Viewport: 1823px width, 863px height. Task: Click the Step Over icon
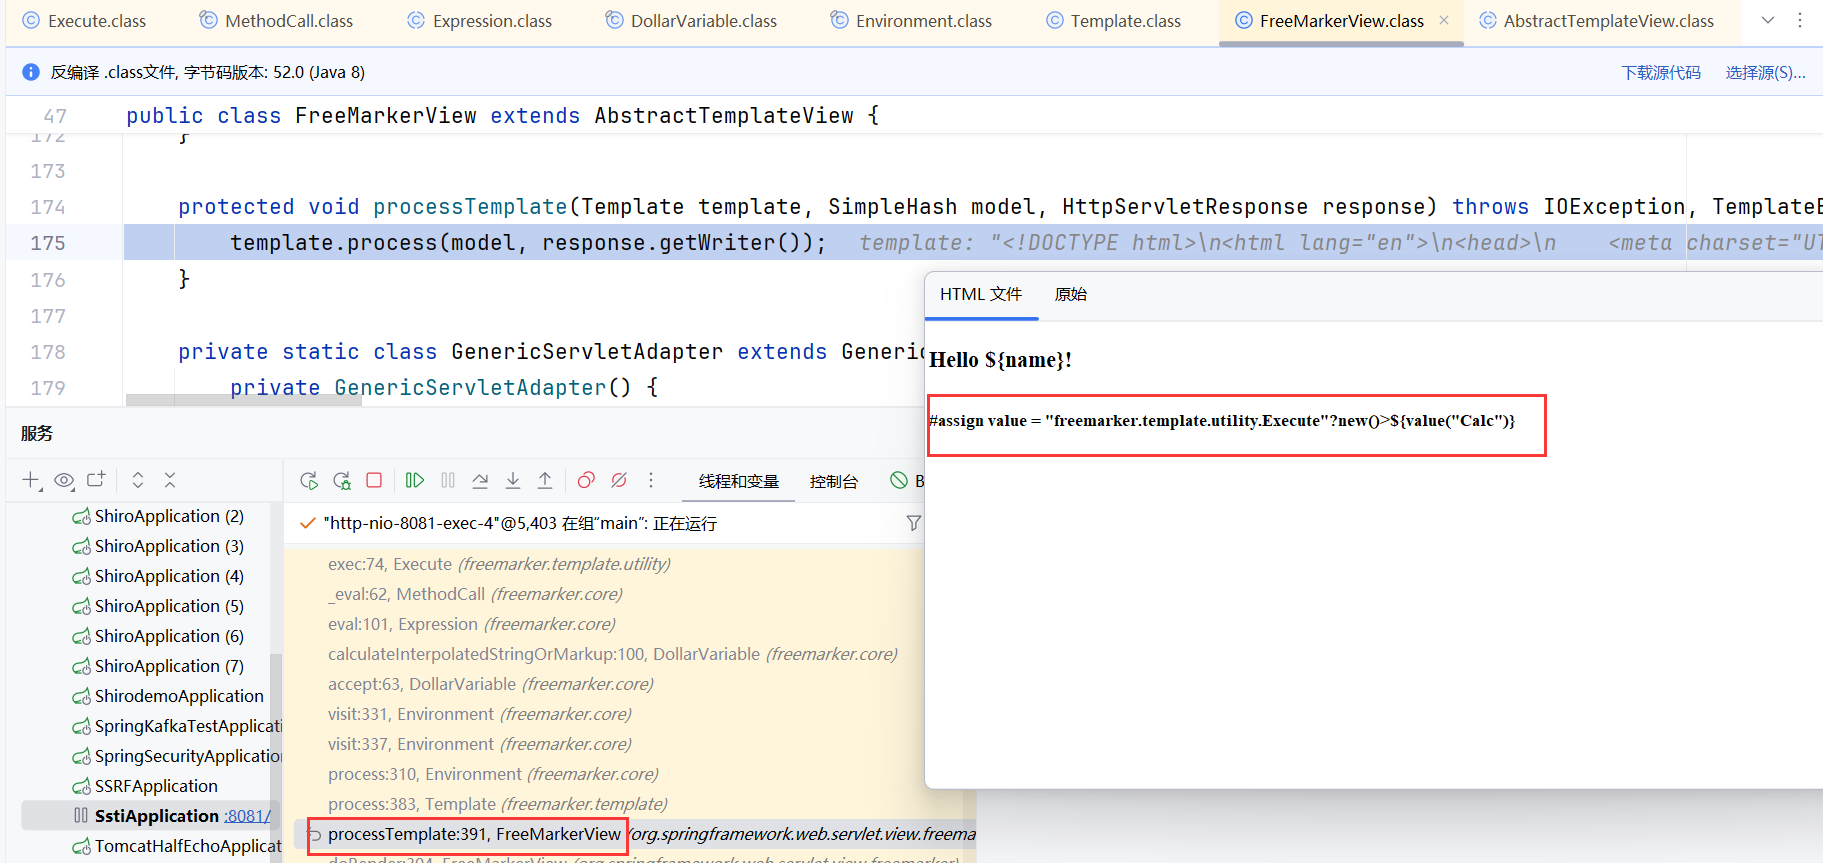pos(480,481)
